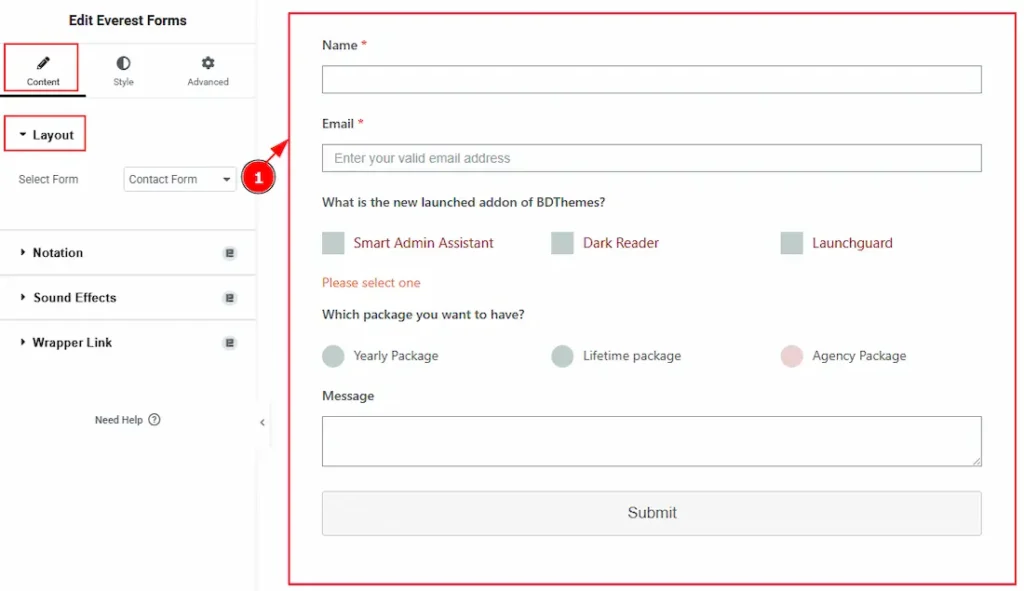
Task: Click the Sound Effects section badge icon
Action: [x=230, y=298]
